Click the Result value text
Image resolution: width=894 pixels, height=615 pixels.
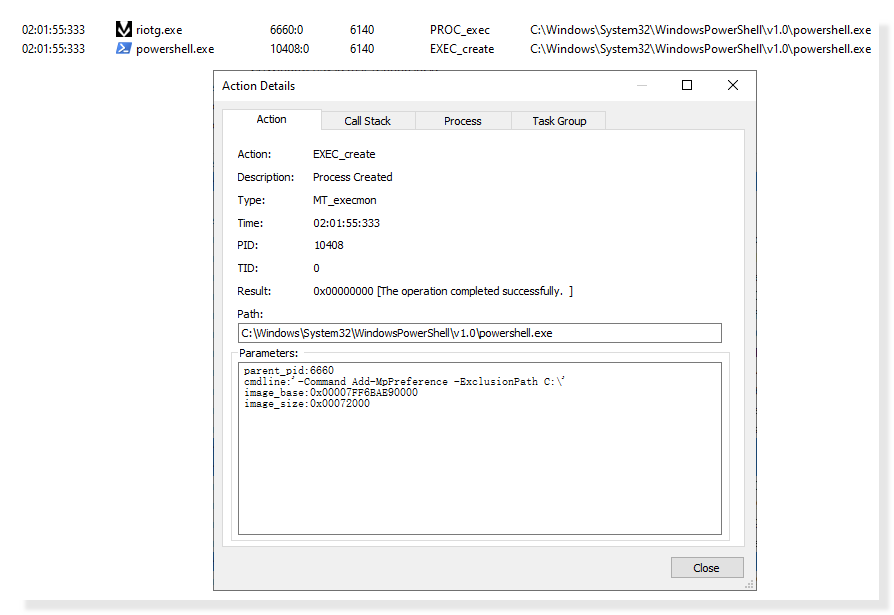[443, 291]
